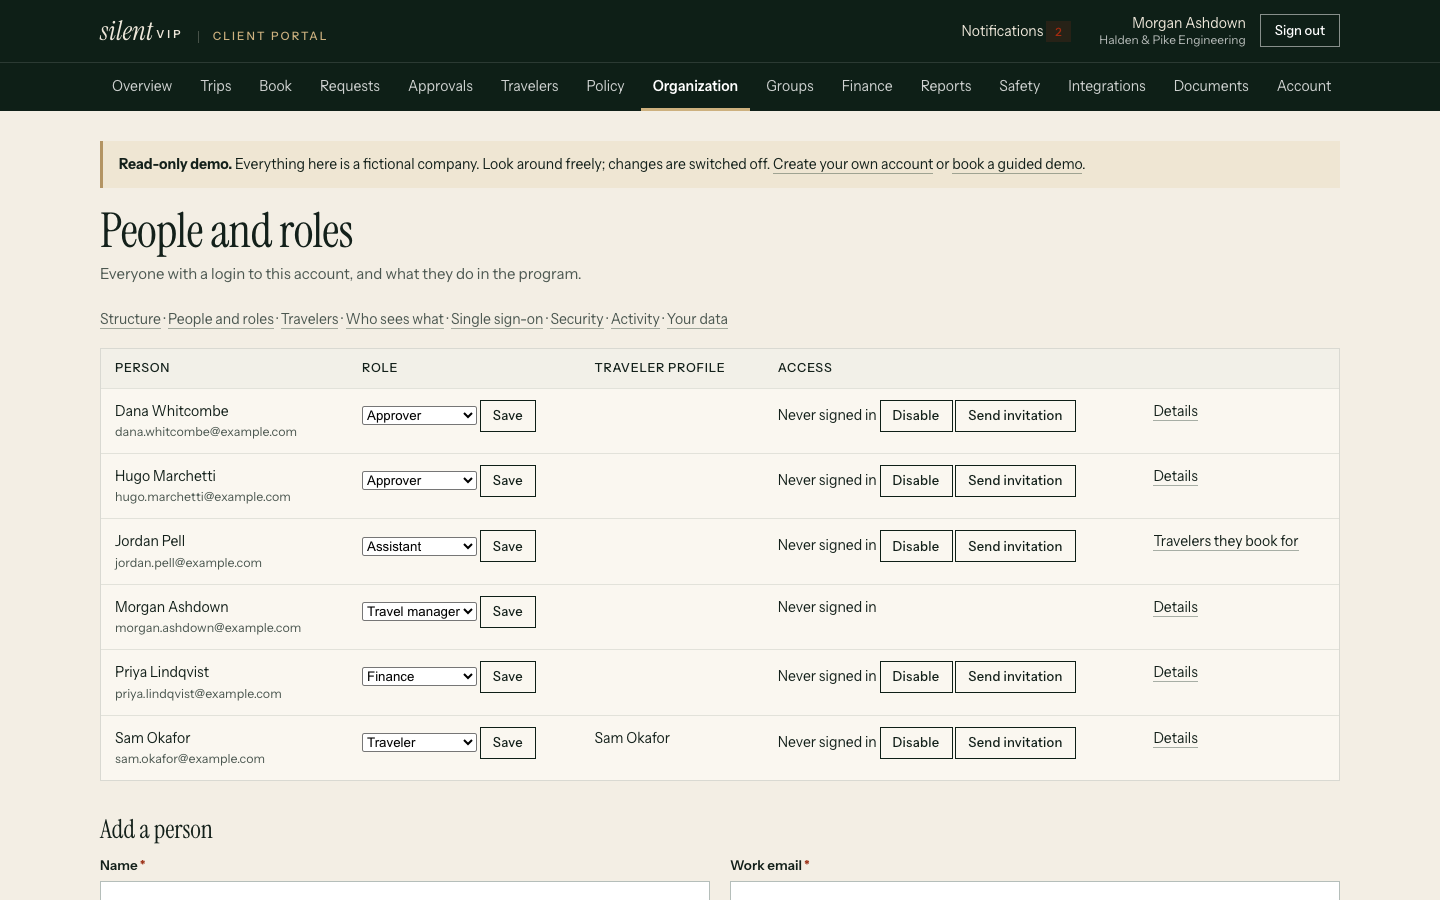
Task: Click the Name input field
Action: (405, 891)
